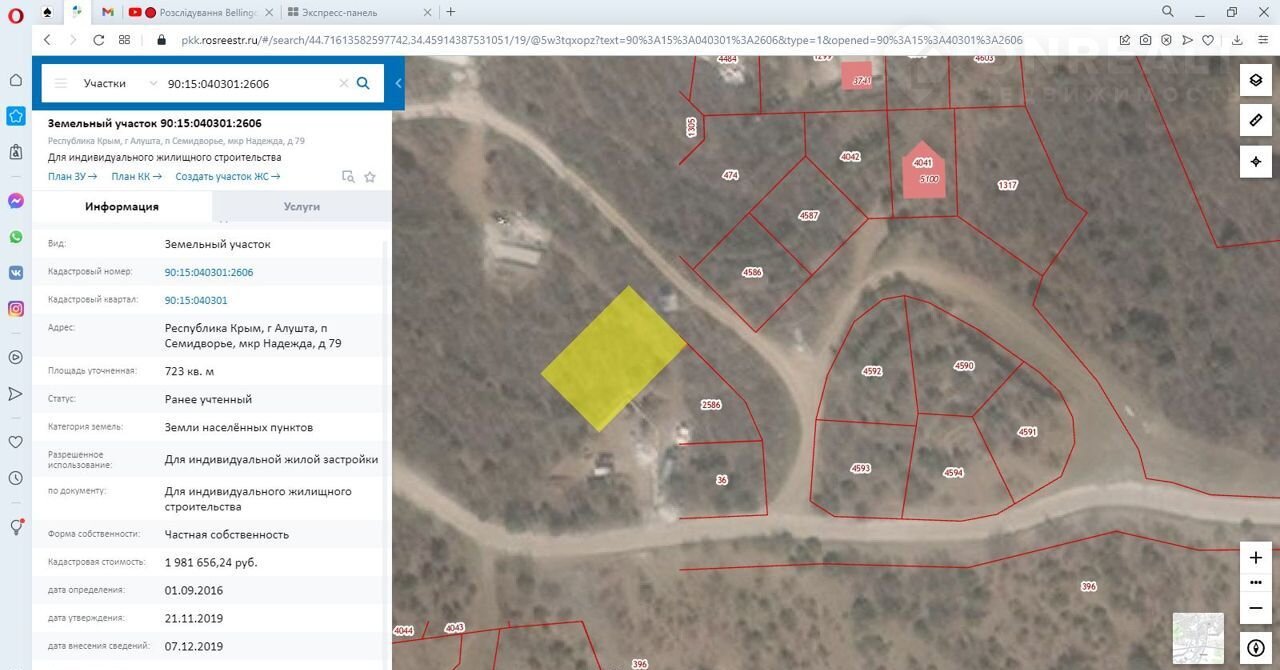Image resolution: width=1280 pixels, height=670 pixels.
Task: Zoom in on the map
Action: click(x=1256, y=558)
